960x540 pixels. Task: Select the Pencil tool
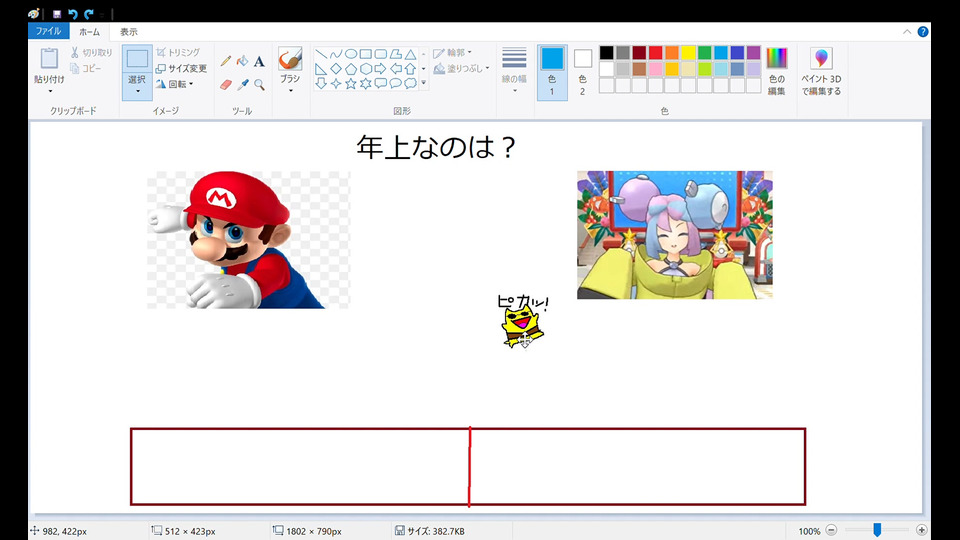pos(226,61)
